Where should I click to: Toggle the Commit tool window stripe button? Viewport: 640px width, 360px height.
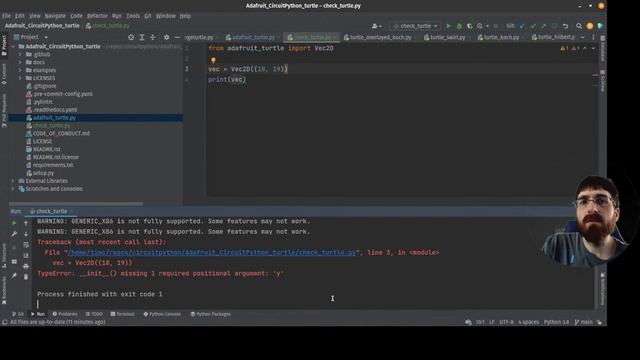tap(4, 74)
